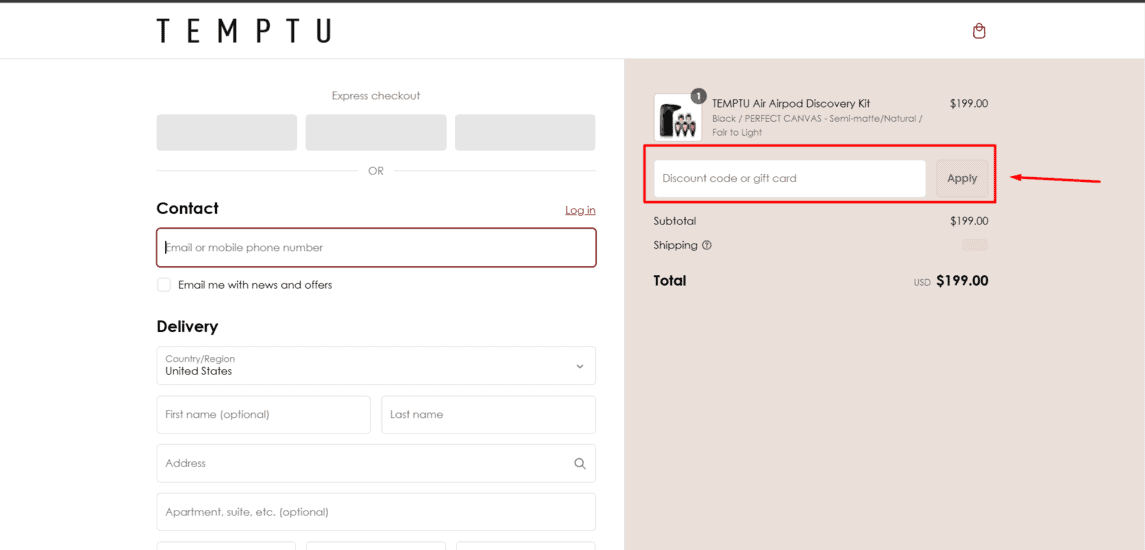Click the middle express checkout button

pyautogui.click(x=376, y=132)
